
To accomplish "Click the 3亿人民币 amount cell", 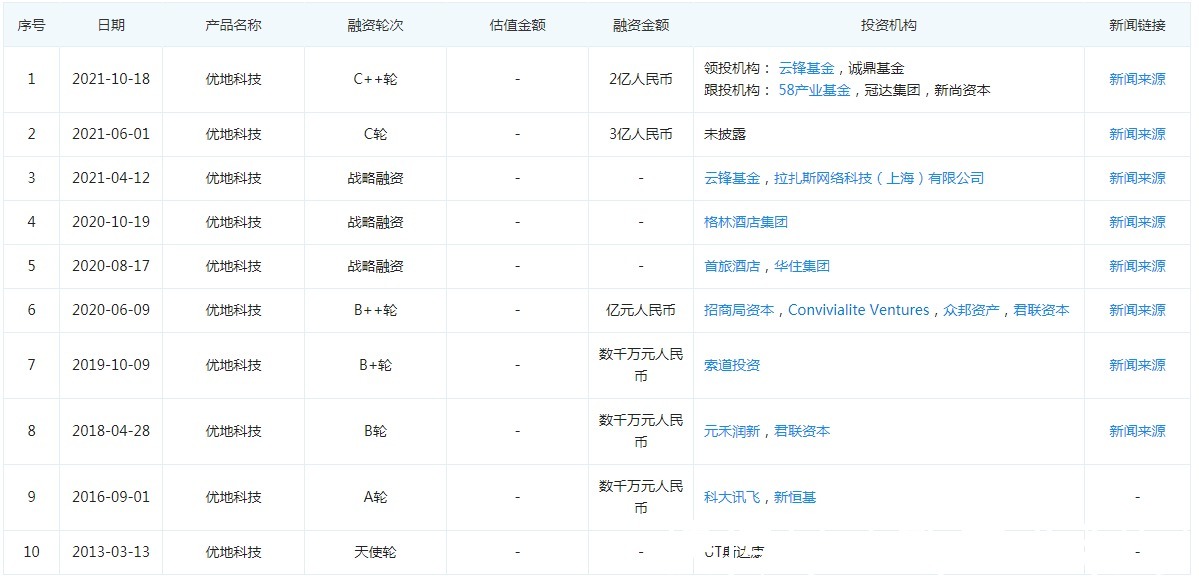I will [x=641, y=134].
